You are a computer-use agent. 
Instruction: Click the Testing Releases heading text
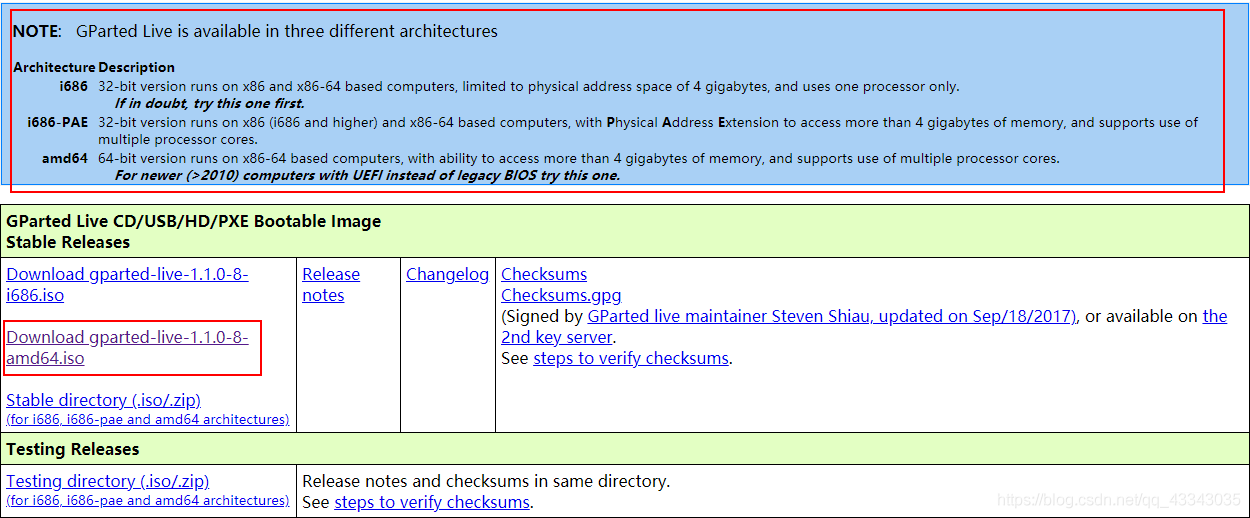click(x=73, y=449)
